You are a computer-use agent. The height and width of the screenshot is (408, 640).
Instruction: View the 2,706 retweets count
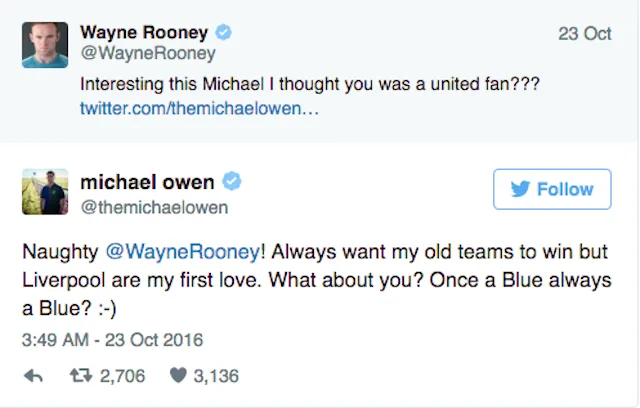coord(122,376)
